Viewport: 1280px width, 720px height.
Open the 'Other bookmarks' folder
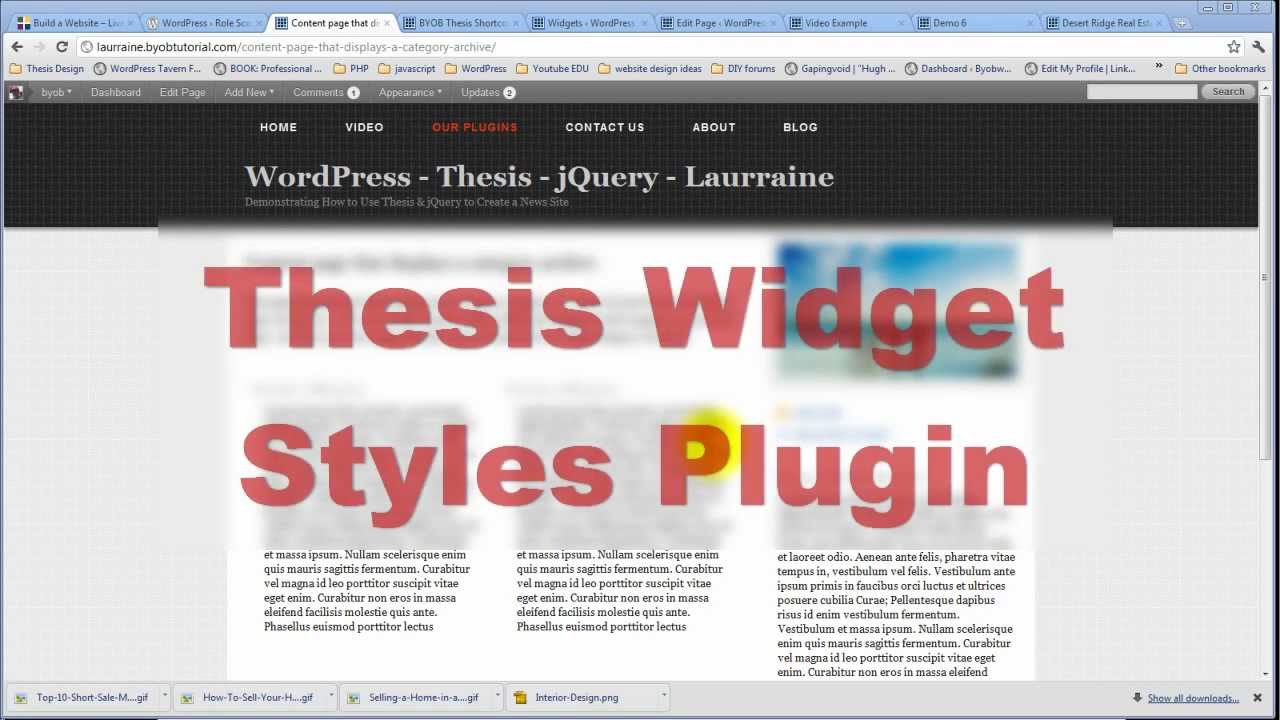point(1220,69)
